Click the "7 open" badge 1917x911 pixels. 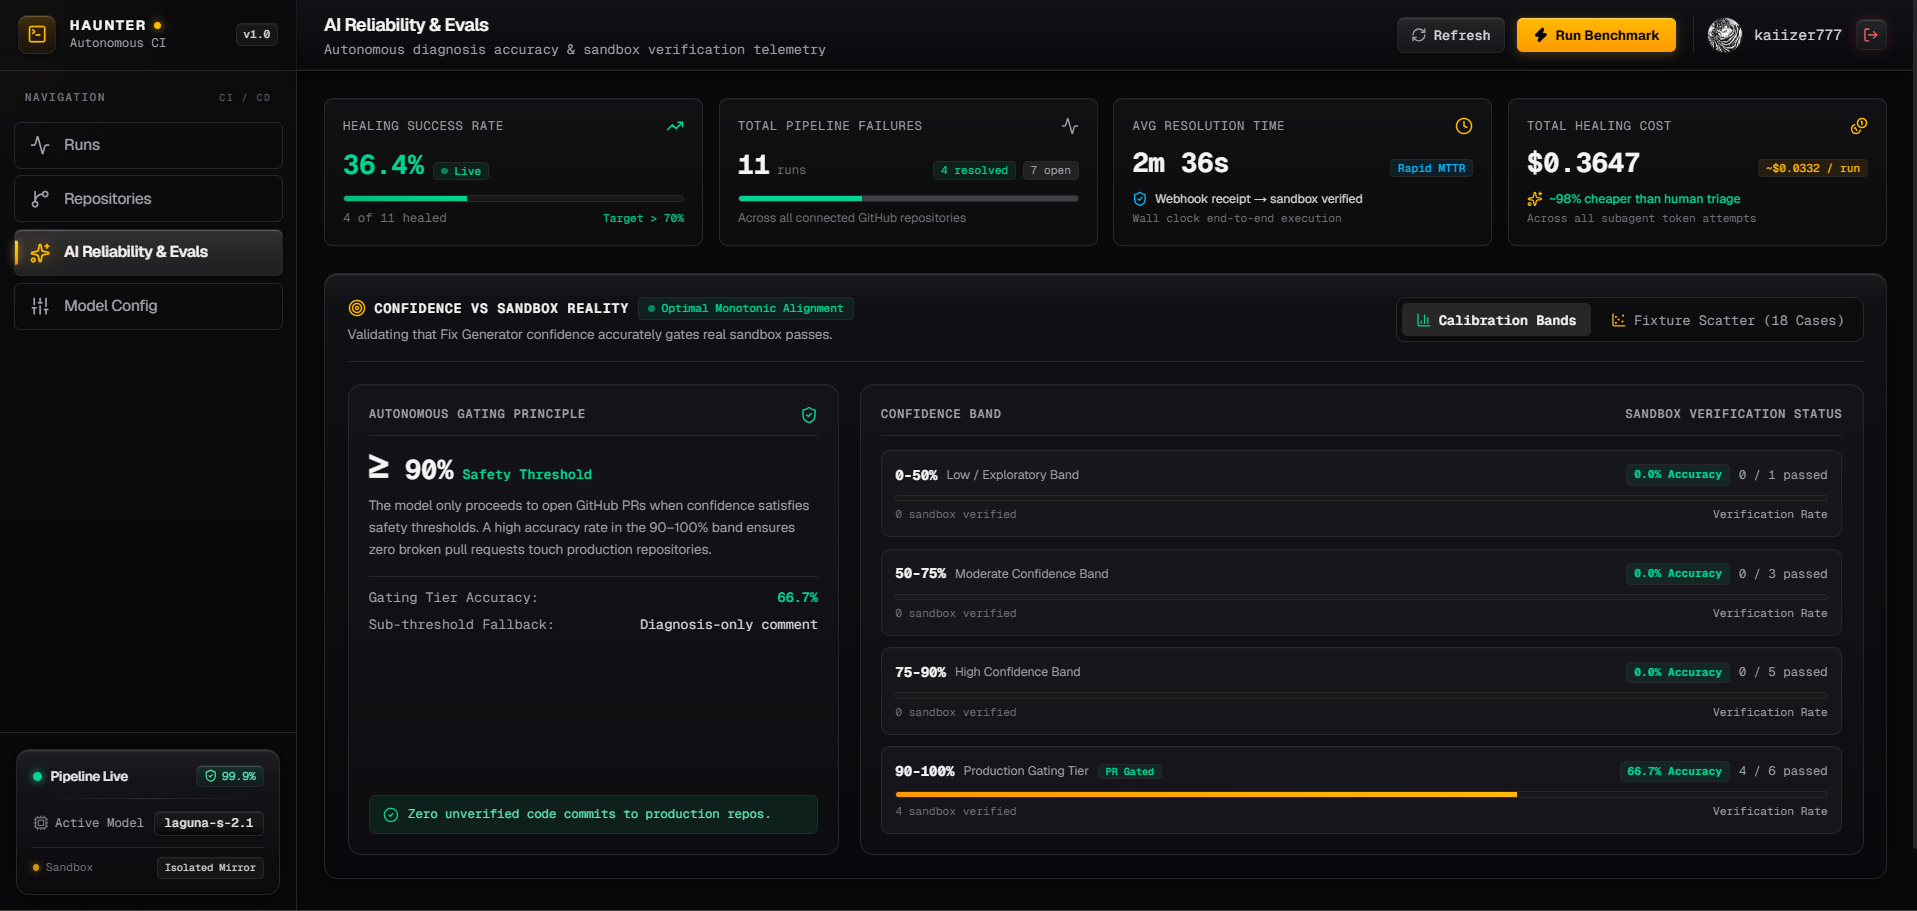click(1050, 171)
